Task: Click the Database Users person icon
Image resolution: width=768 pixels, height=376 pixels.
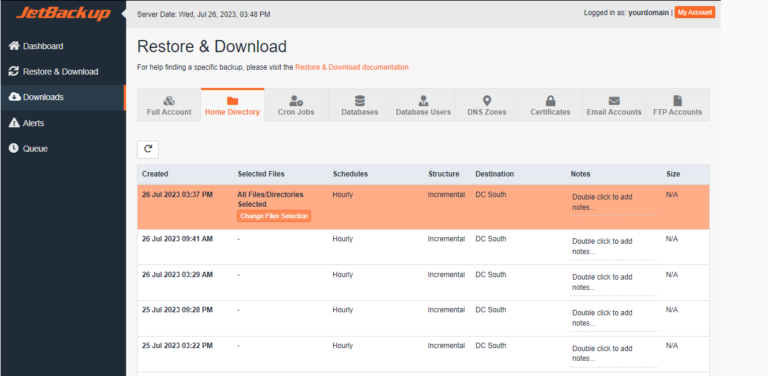Action: pos(423,101)
